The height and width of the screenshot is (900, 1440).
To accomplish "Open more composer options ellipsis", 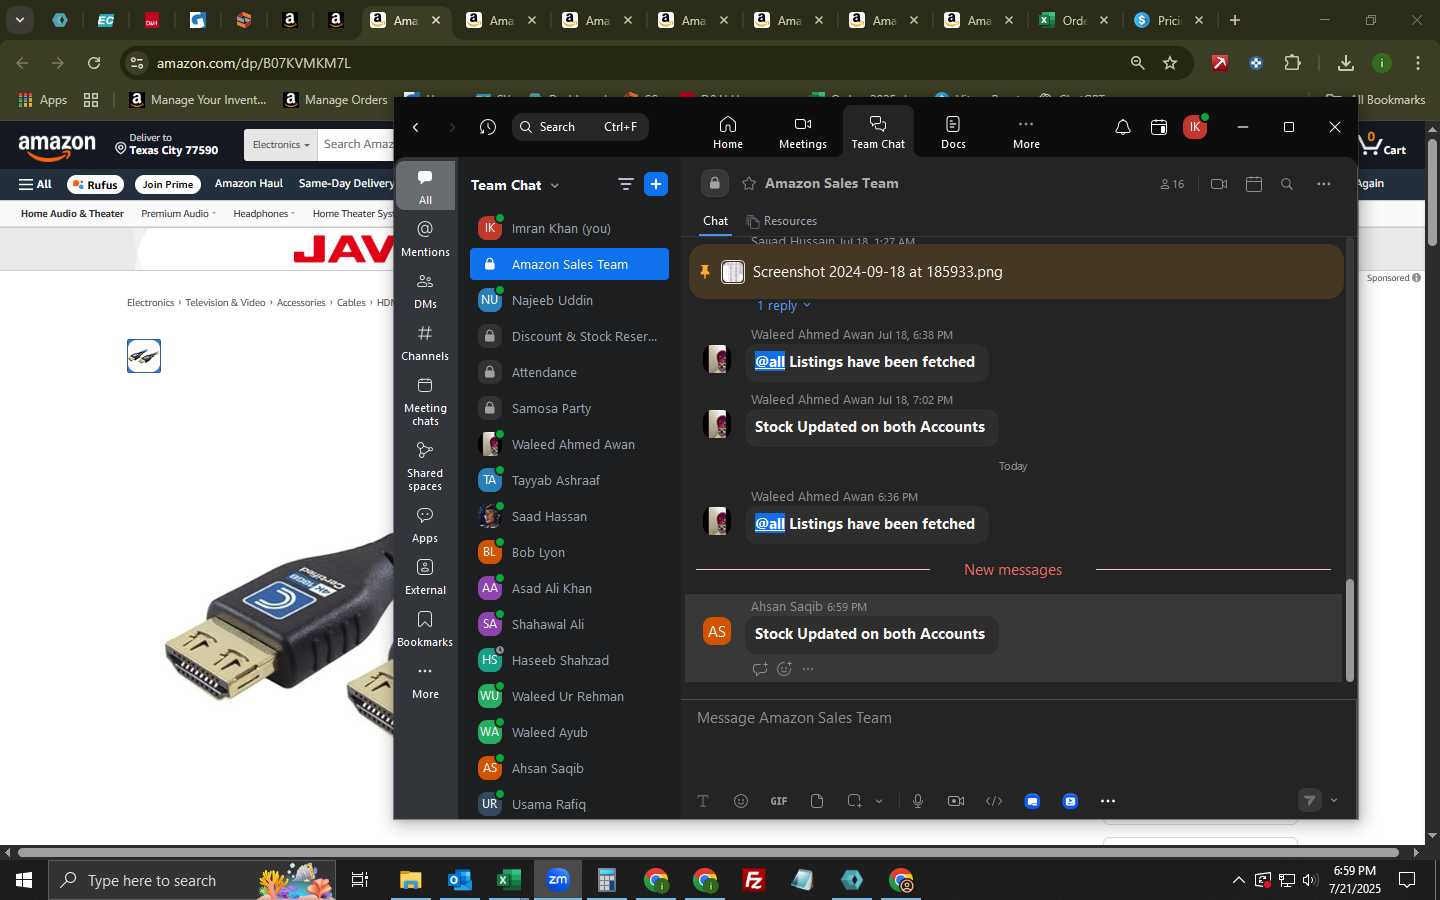I will pos(1108,801).
